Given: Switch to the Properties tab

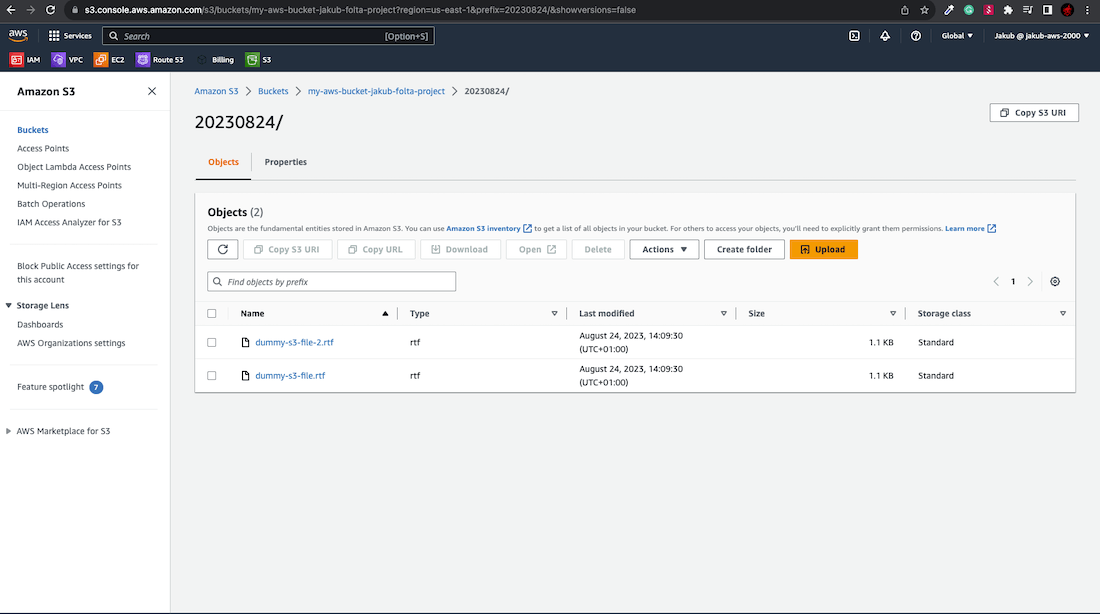Looking at the screenshot, I should (286, 162).
